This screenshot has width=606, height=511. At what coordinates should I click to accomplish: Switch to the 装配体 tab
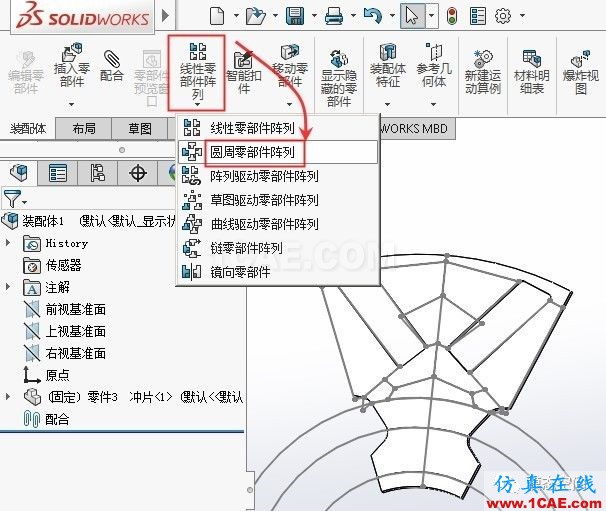click(27, 128)
